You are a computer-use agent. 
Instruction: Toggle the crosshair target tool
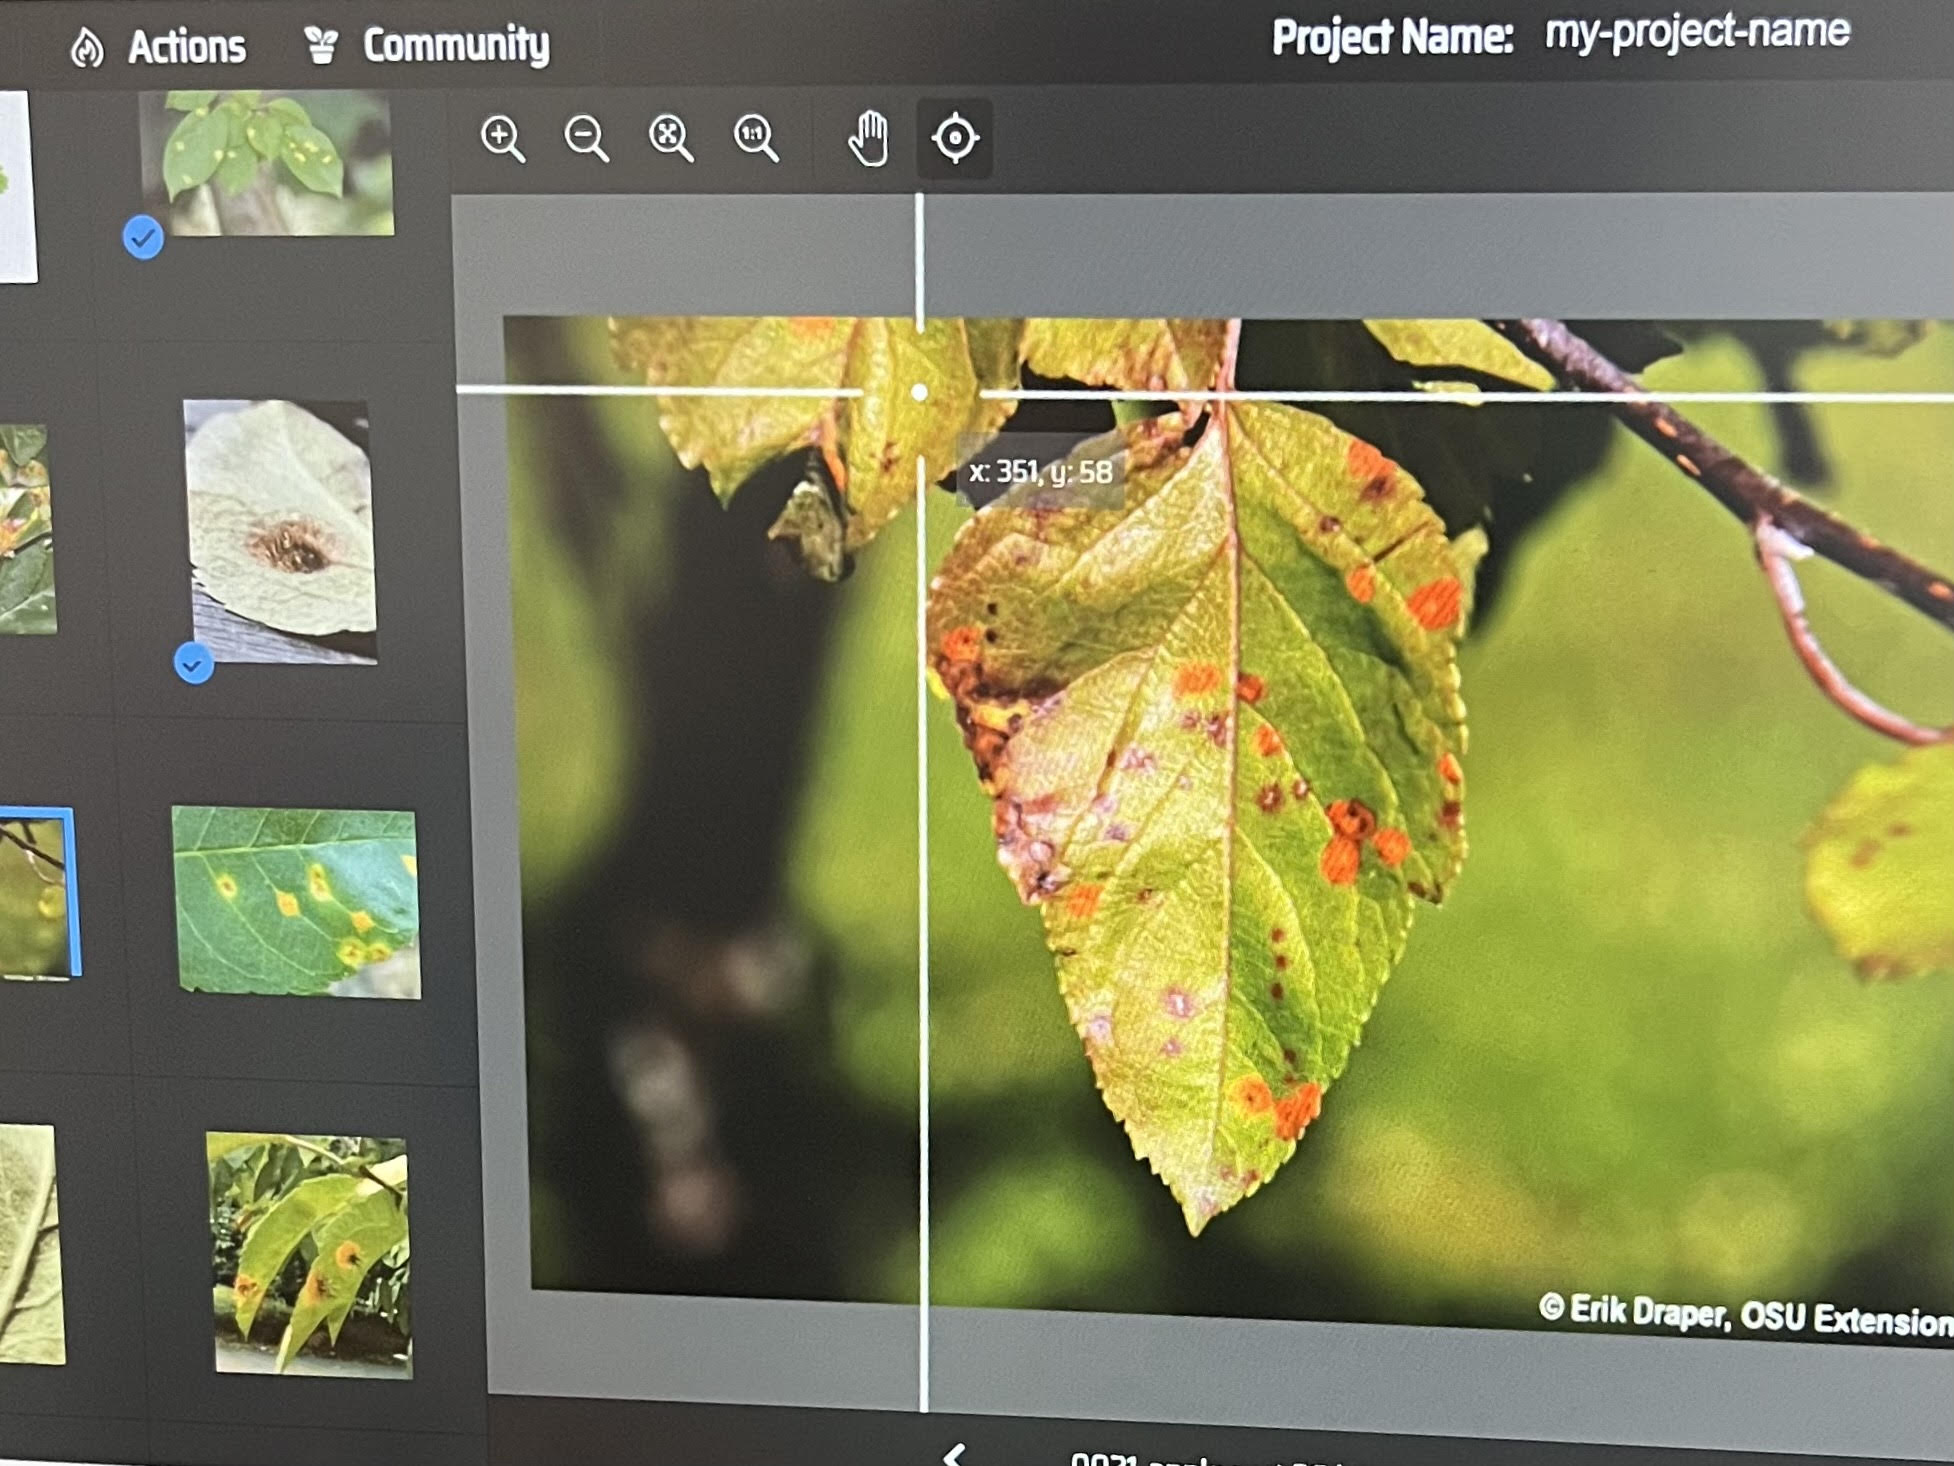point(954,138)
